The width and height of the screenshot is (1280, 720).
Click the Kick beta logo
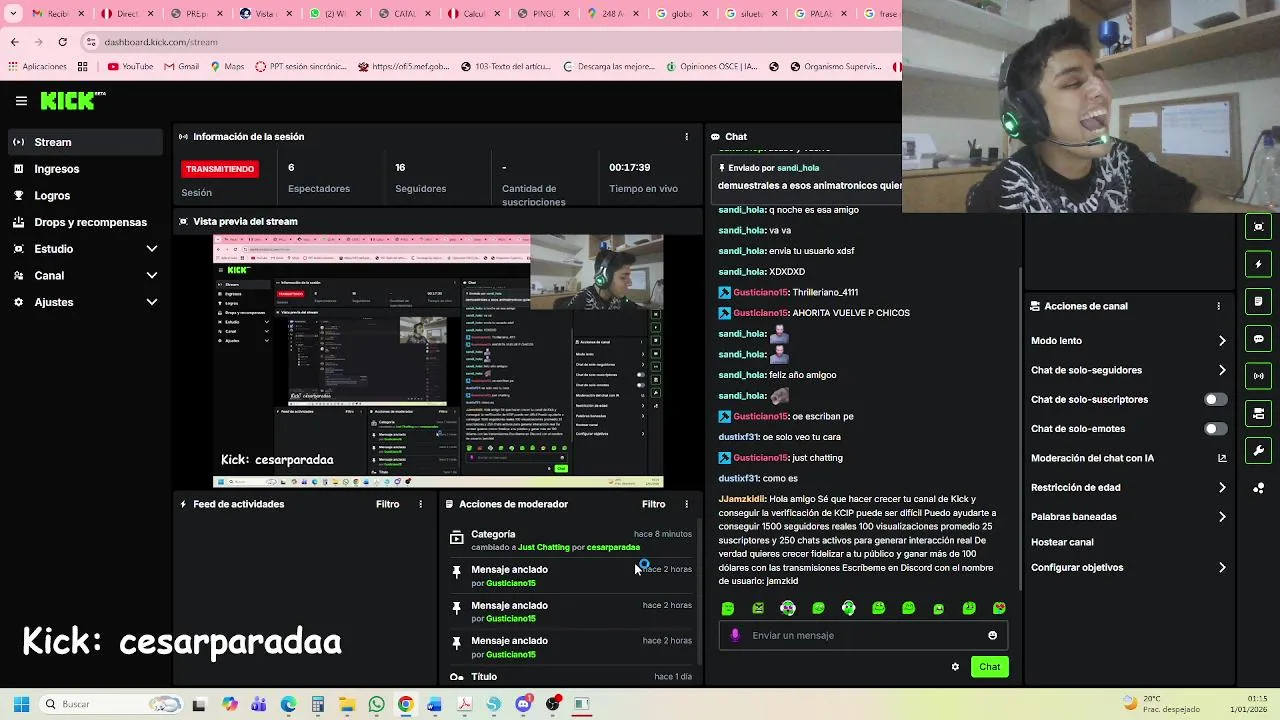point(73,100)
